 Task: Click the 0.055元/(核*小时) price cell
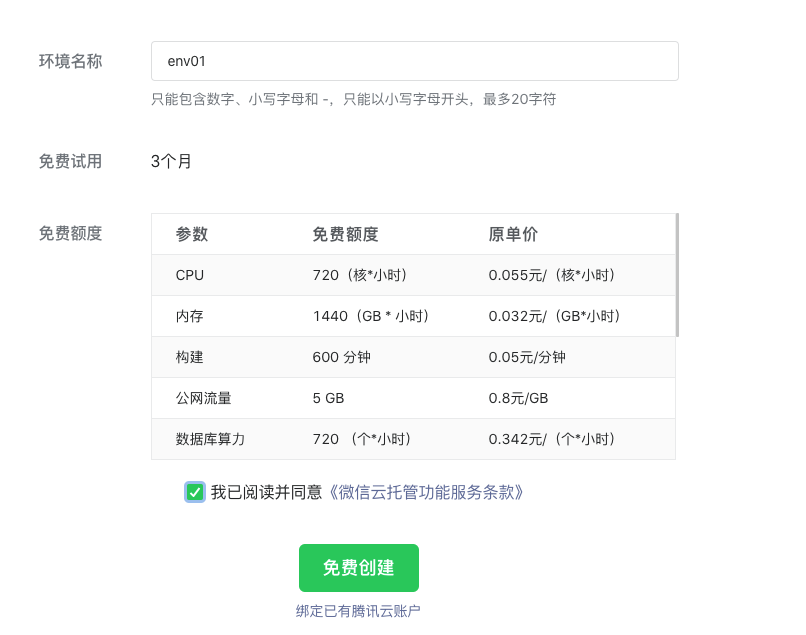point(552,275)
